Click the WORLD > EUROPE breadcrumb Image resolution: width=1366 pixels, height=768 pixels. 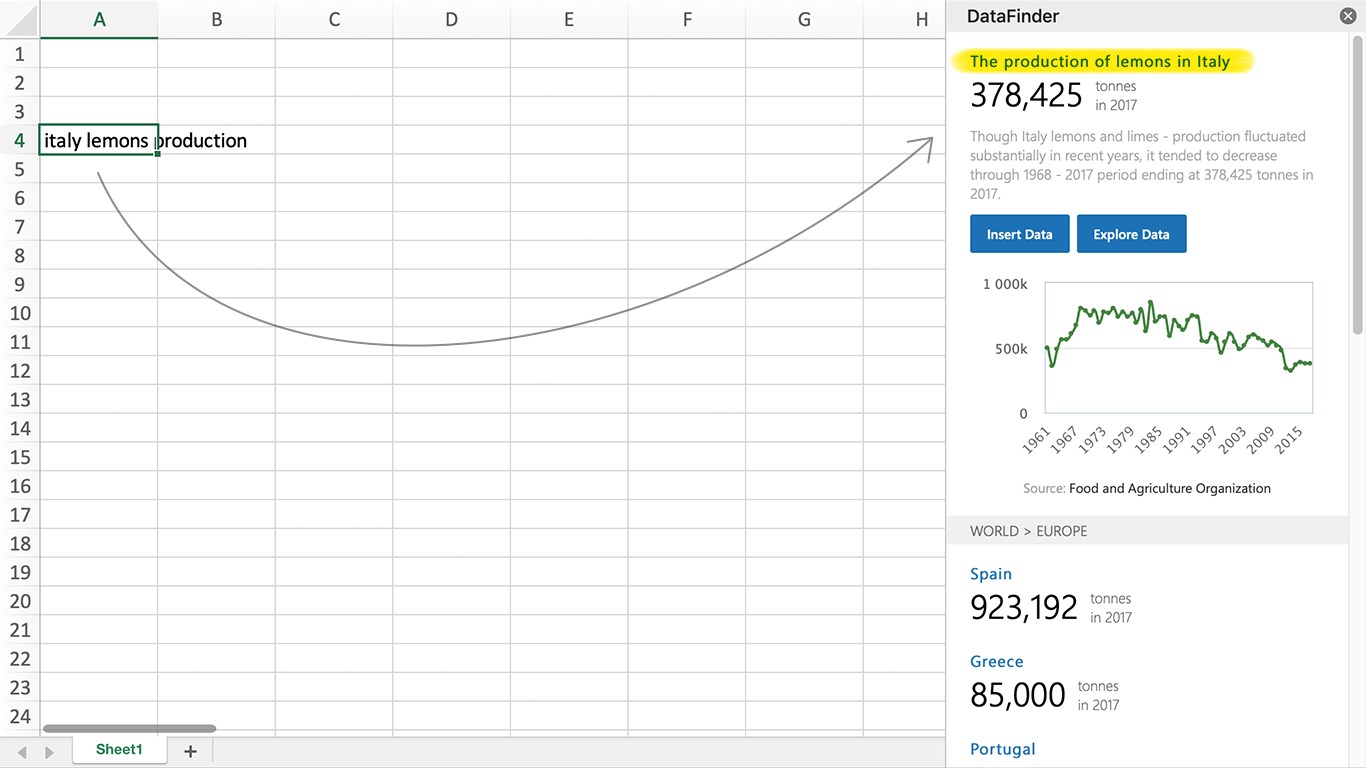[1028, 531]
